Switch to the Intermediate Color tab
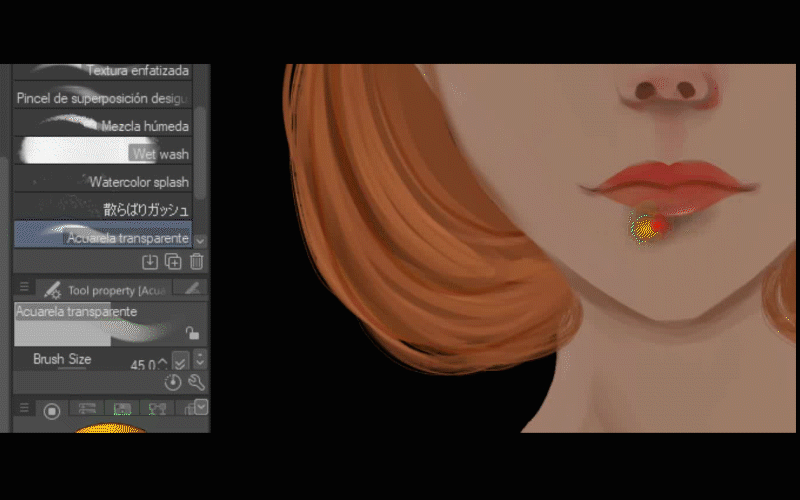800x500 pixels. click(x=157, y=409)
